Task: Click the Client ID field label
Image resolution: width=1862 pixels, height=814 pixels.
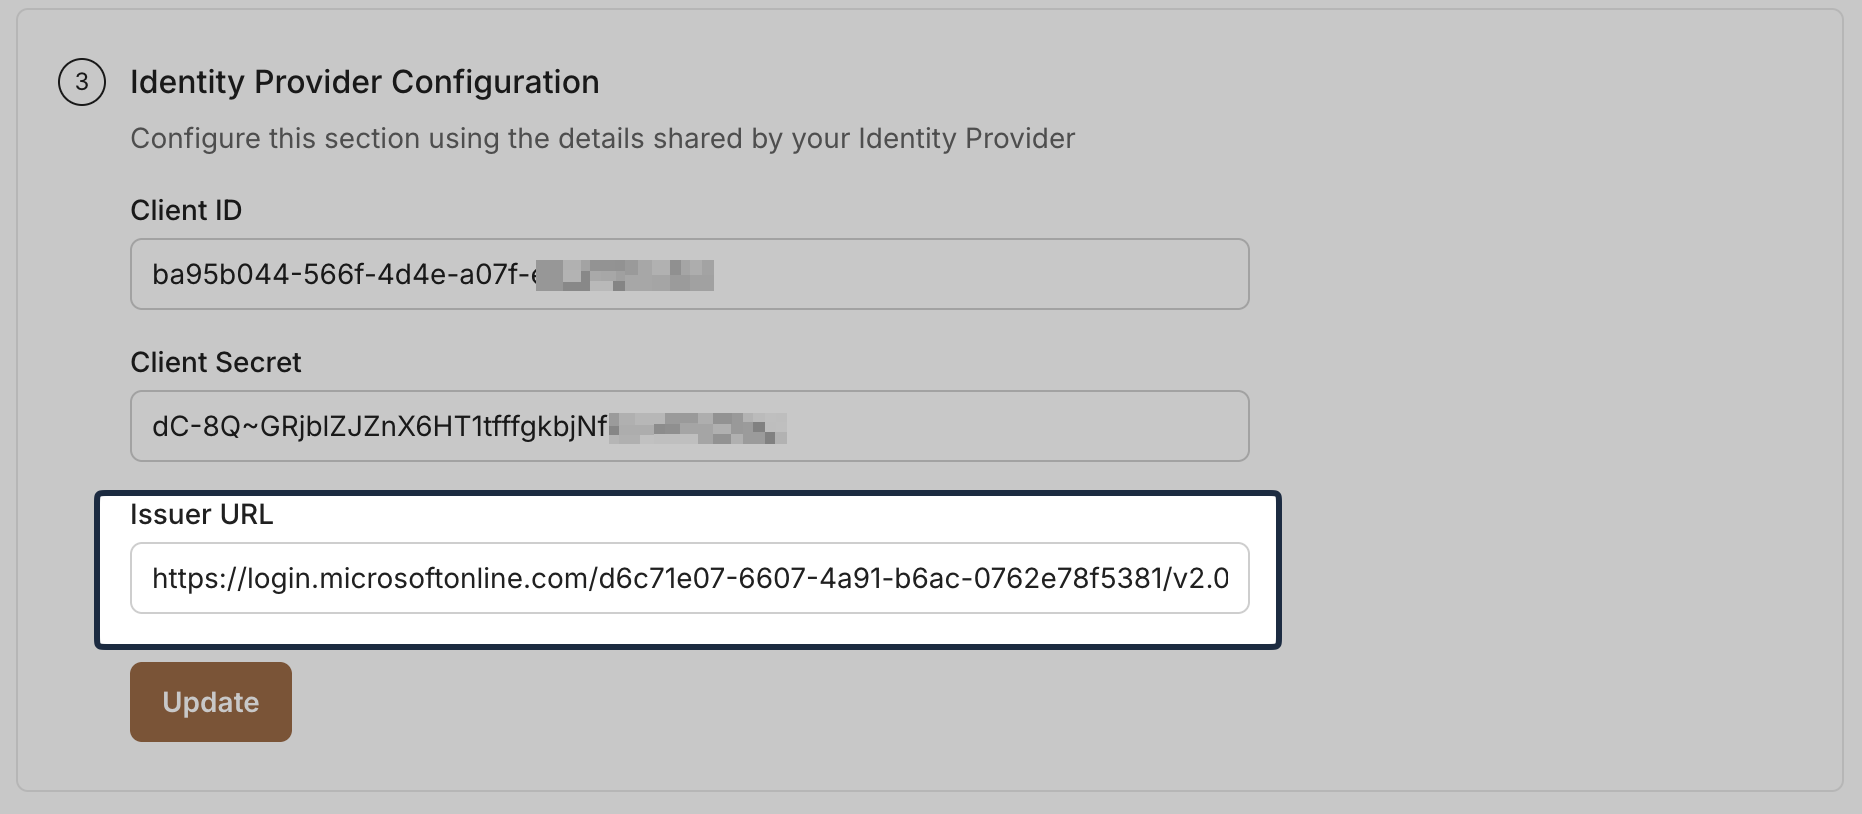Action: 185,210
